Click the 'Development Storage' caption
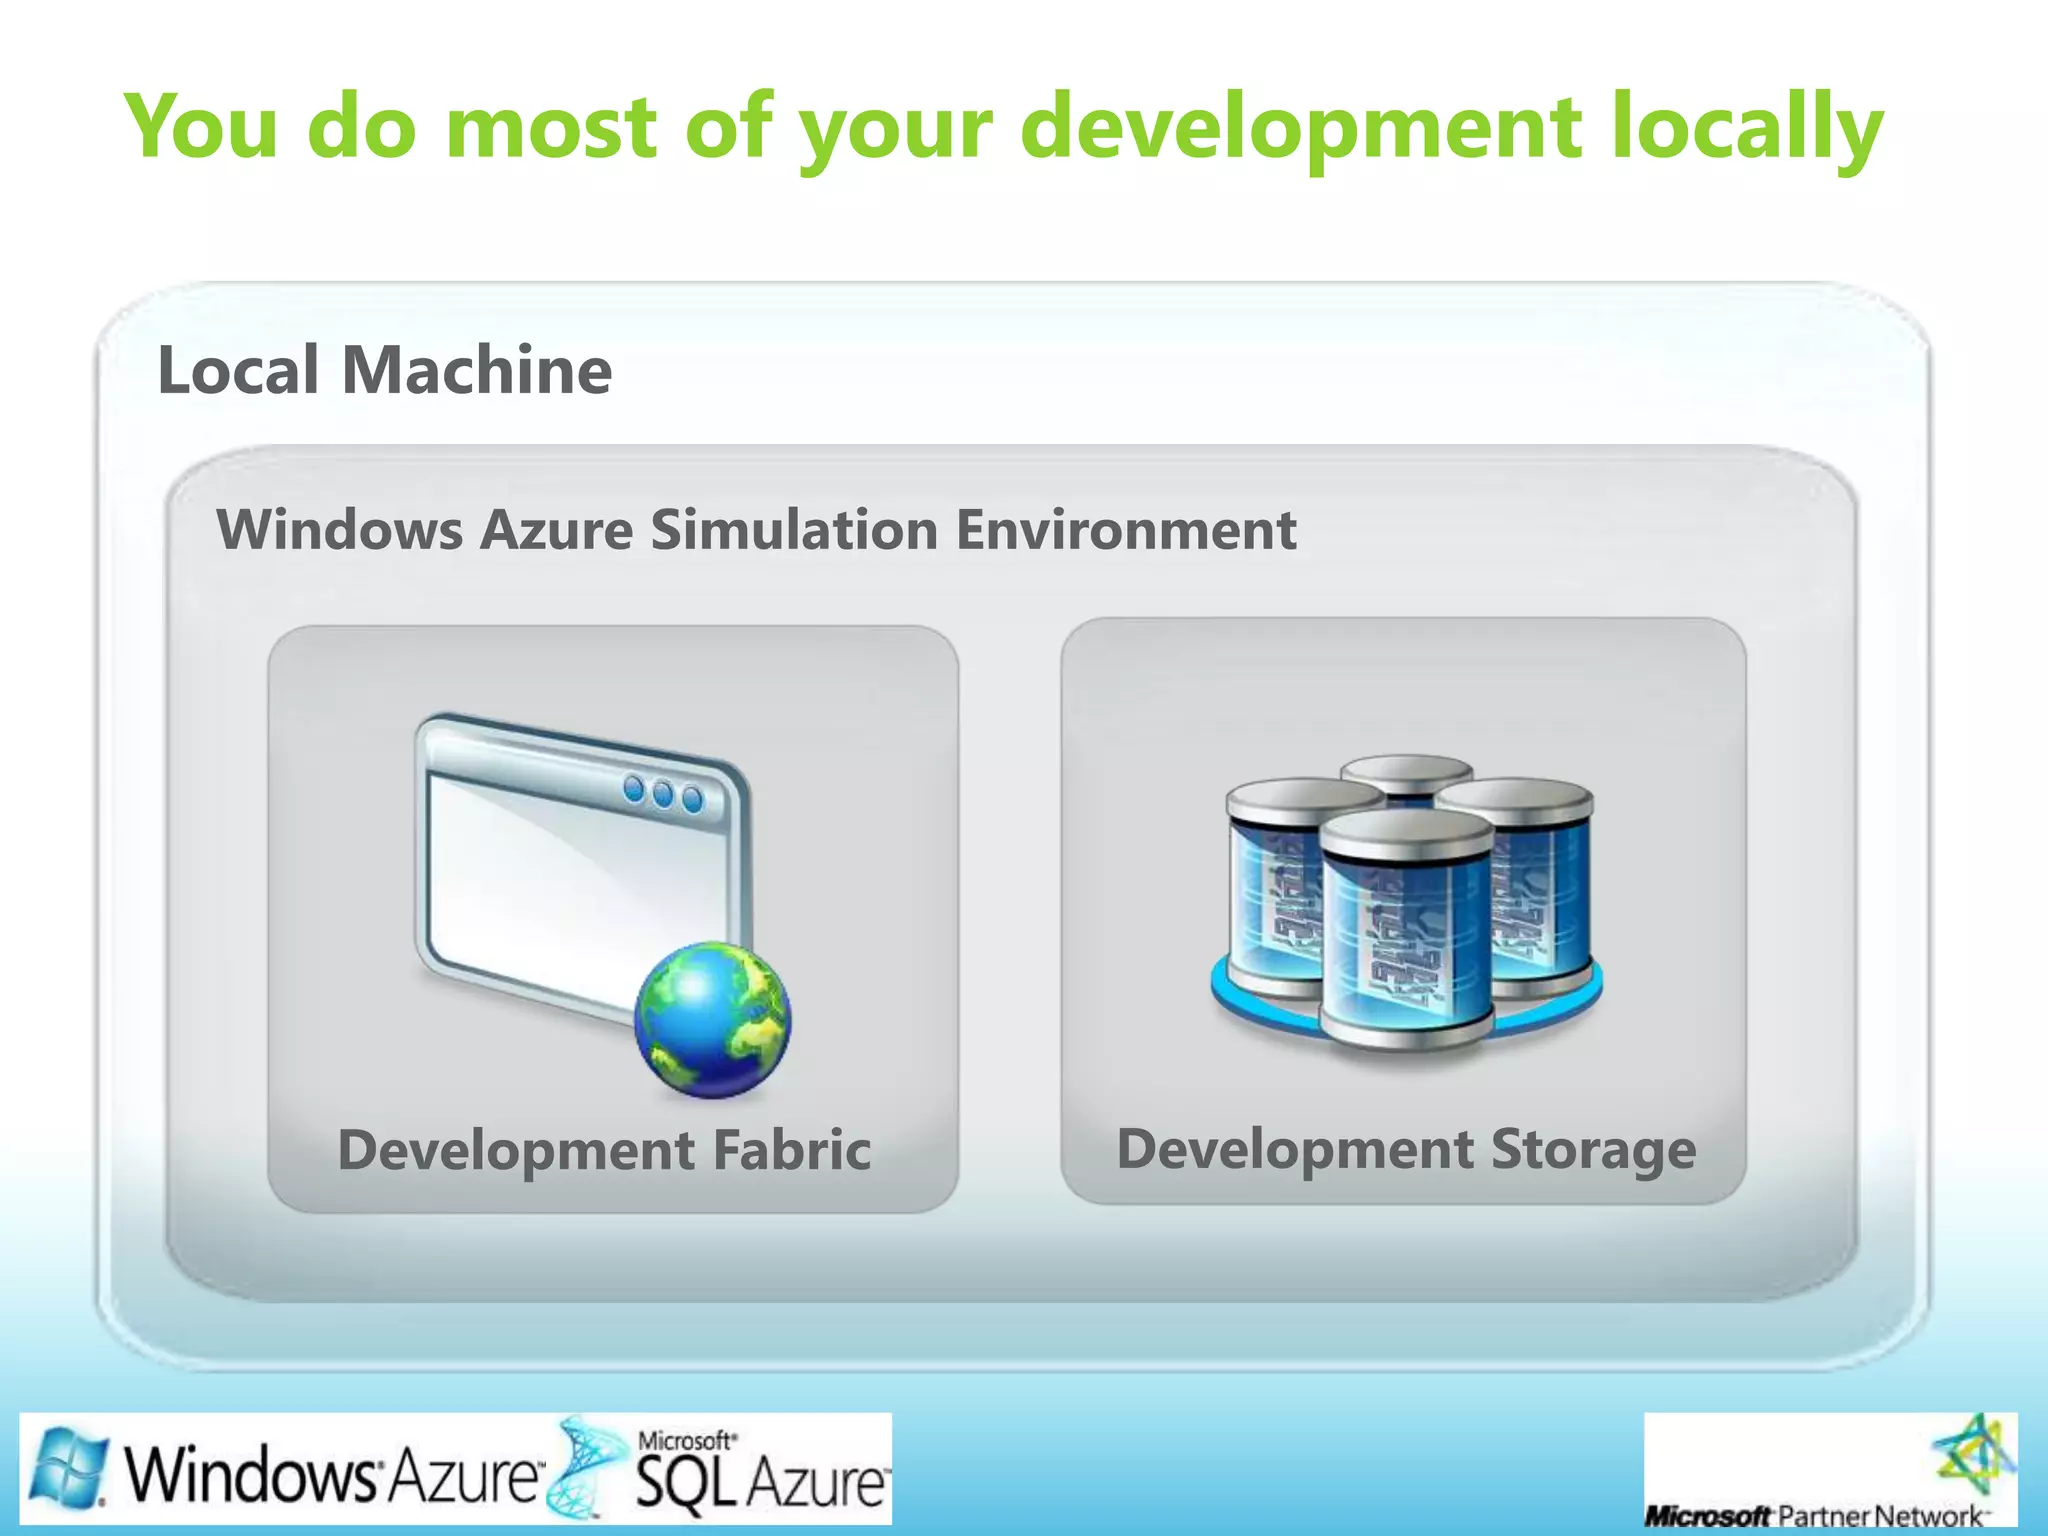 tap(1406, 1149)
